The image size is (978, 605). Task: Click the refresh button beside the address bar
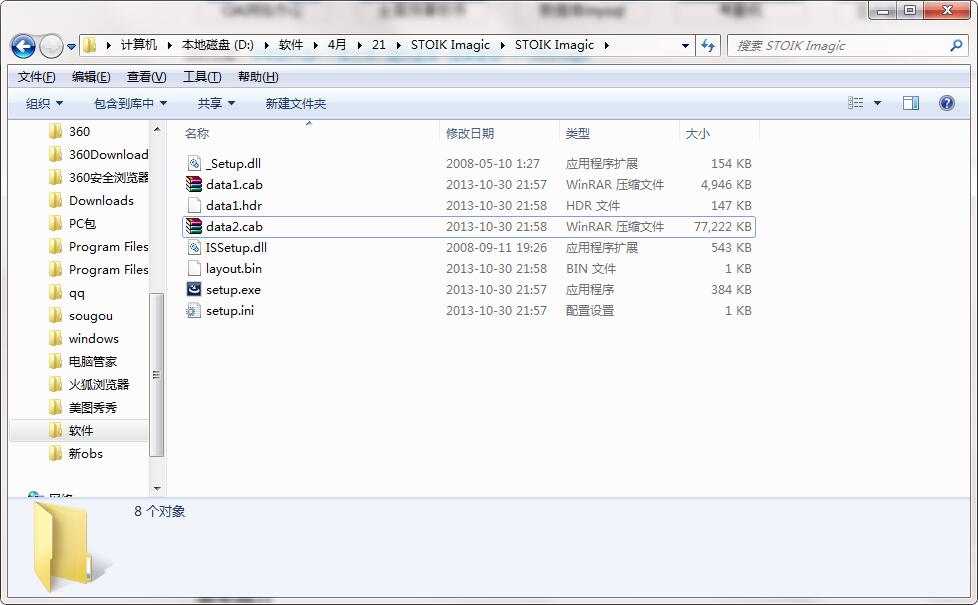708,46
